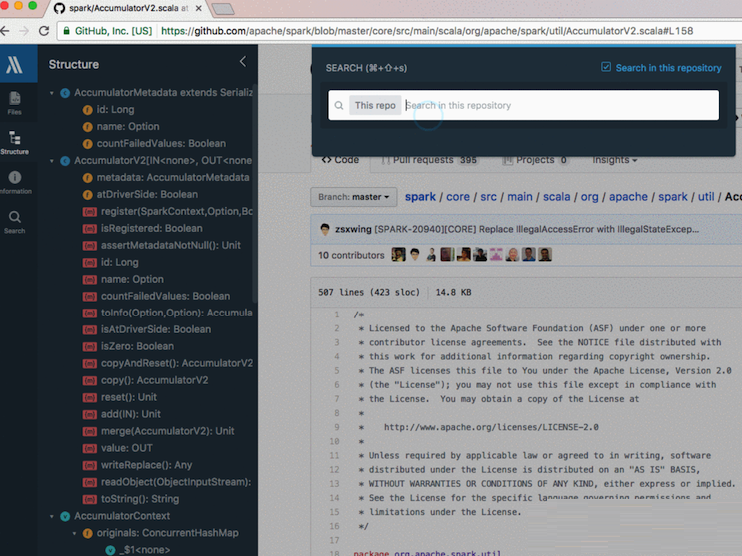This screenshot has width=742, height=556.
Task: Open the spark breadcrumb root link
Action: pyautogui.click(x=420, y=197)
